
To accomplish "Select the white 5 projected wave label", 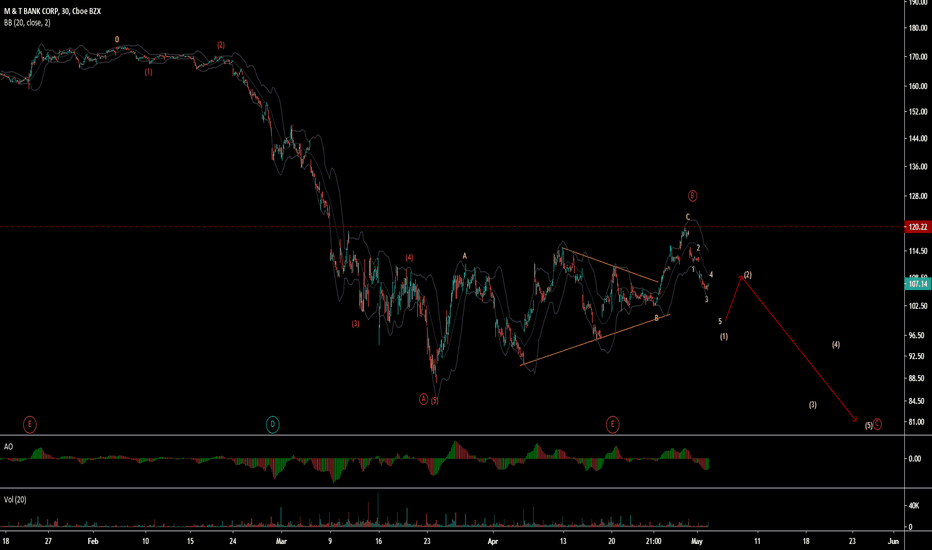I will (720, 322).
